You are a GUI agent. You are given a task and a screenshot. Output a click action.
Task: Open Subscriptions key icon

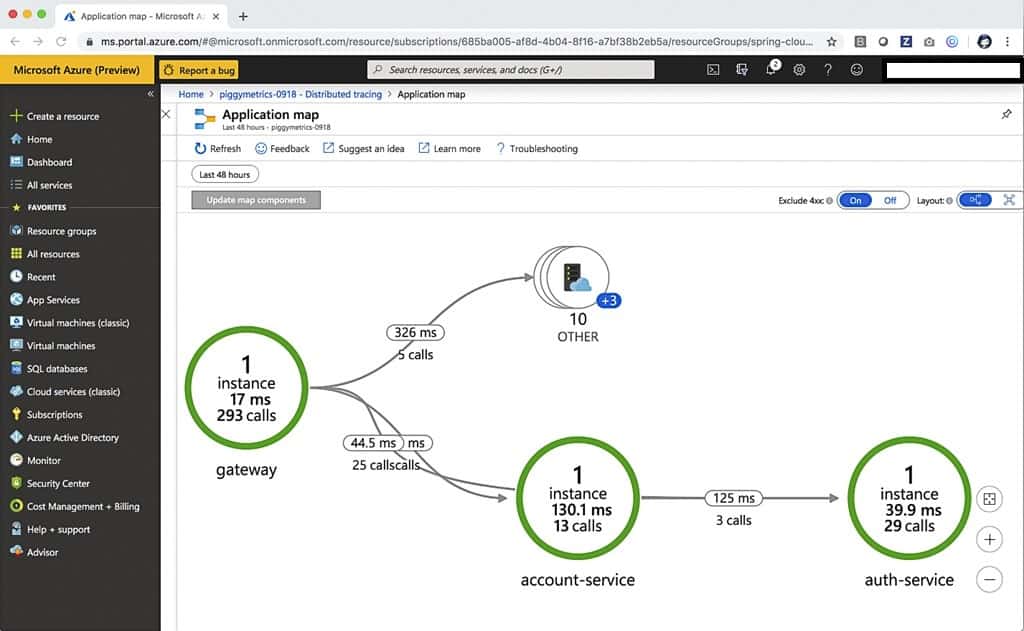click(x=16, y=414)
